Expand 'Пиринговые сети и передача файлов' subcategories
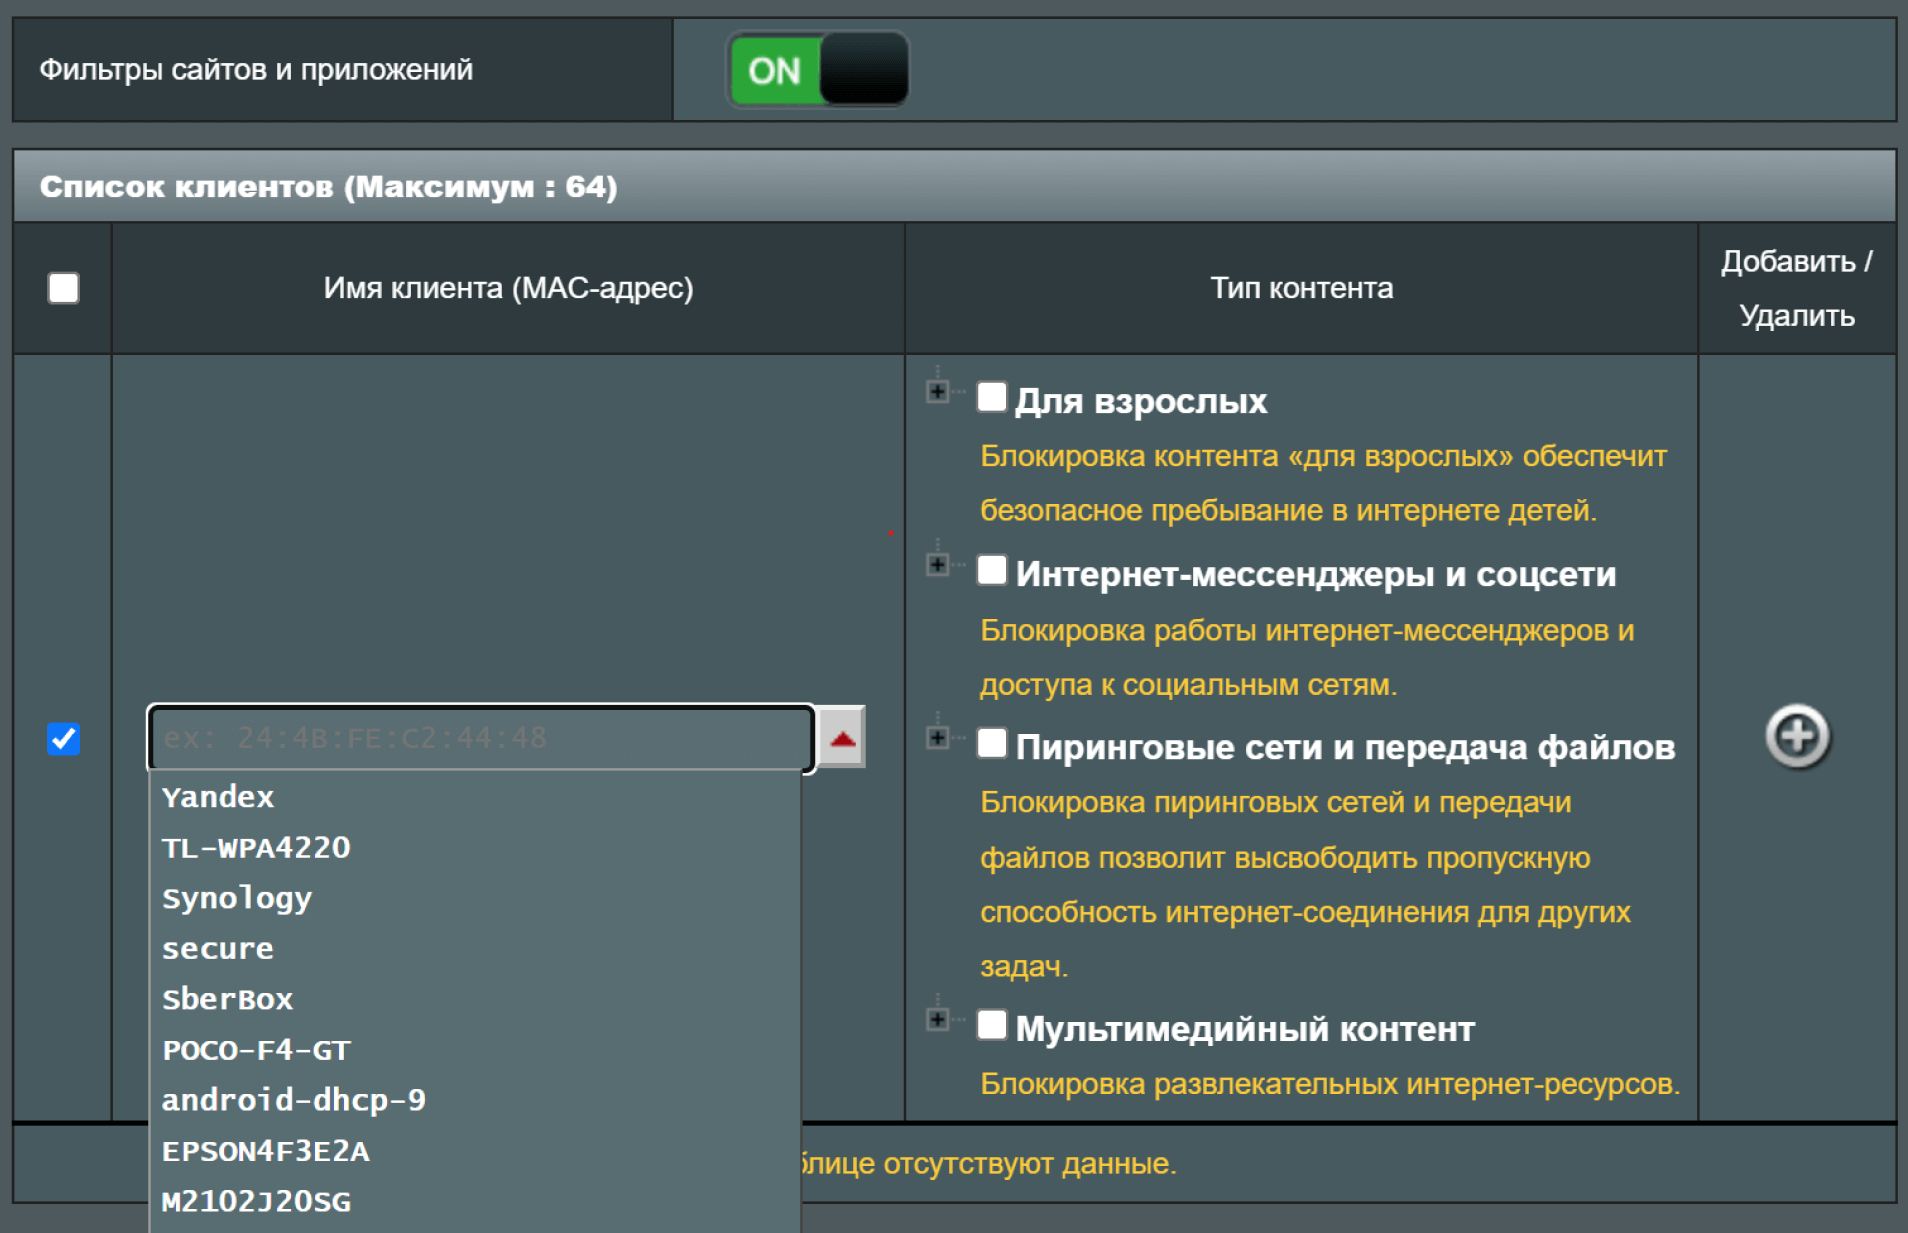Screen dimensions: 1908x1233 pyautogui.click(x=937, y=738)
